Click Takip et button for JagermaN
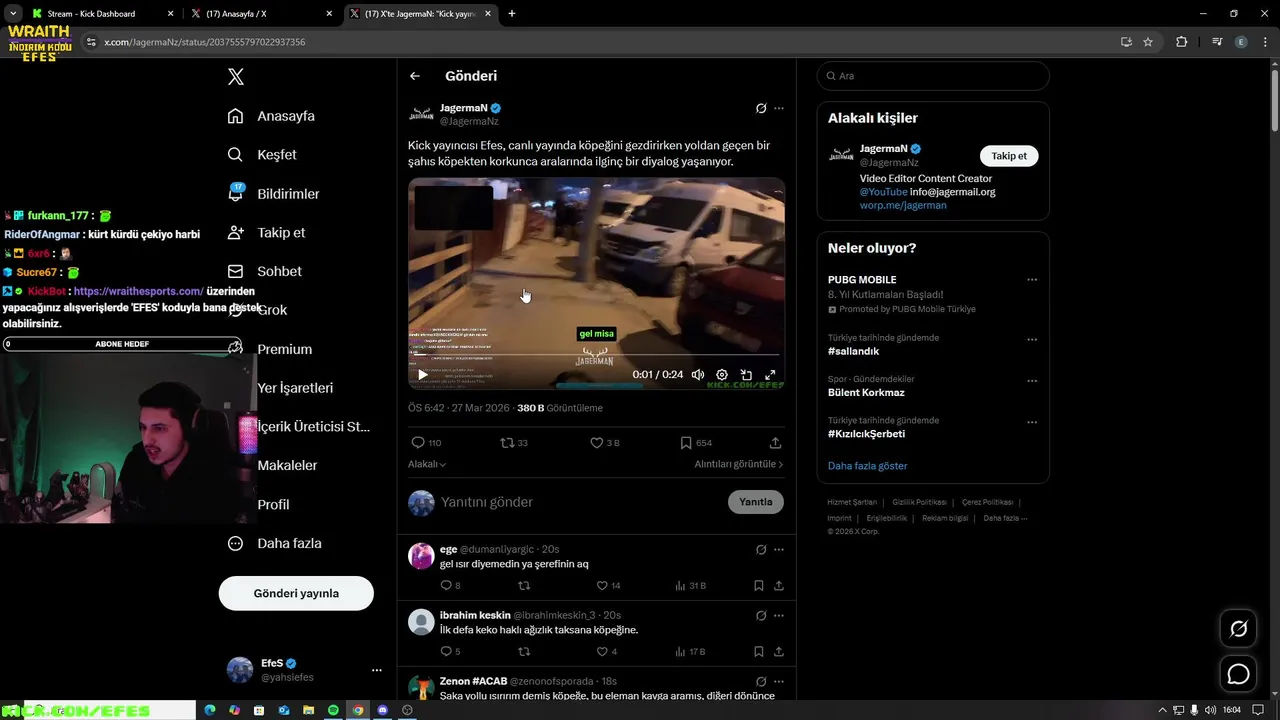 point(1009,156)
